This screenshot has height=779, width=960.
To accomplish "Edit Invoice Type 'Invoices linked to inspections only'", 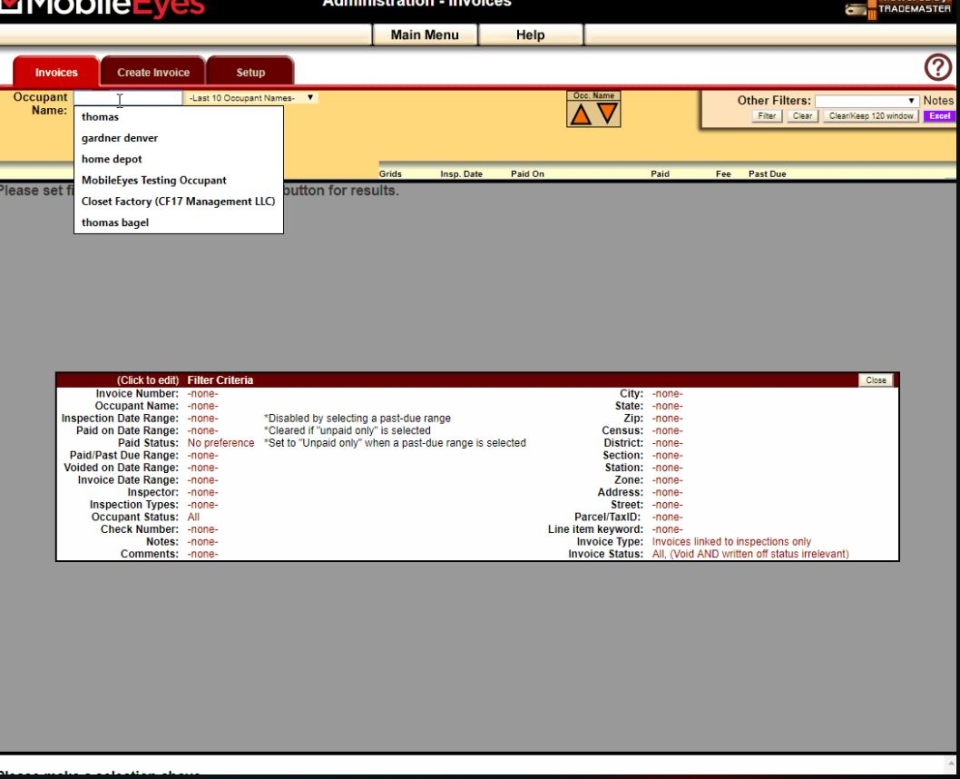I will pos(732,542).
